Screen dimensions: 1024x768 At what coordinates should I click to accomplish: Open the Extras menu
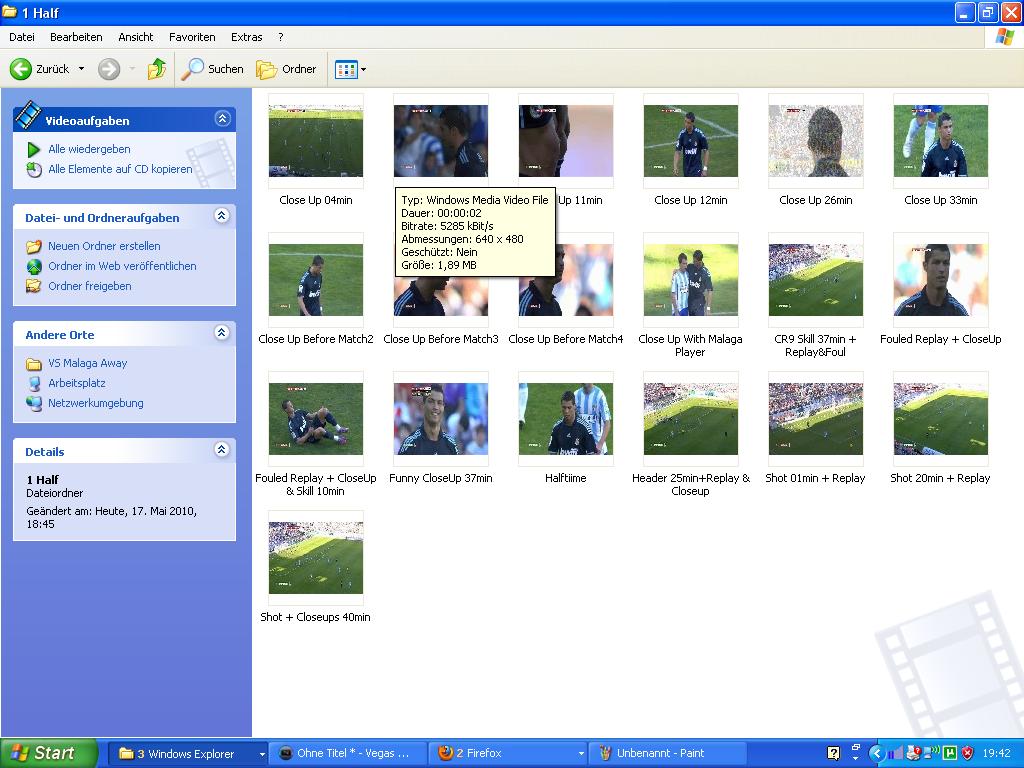246,37
